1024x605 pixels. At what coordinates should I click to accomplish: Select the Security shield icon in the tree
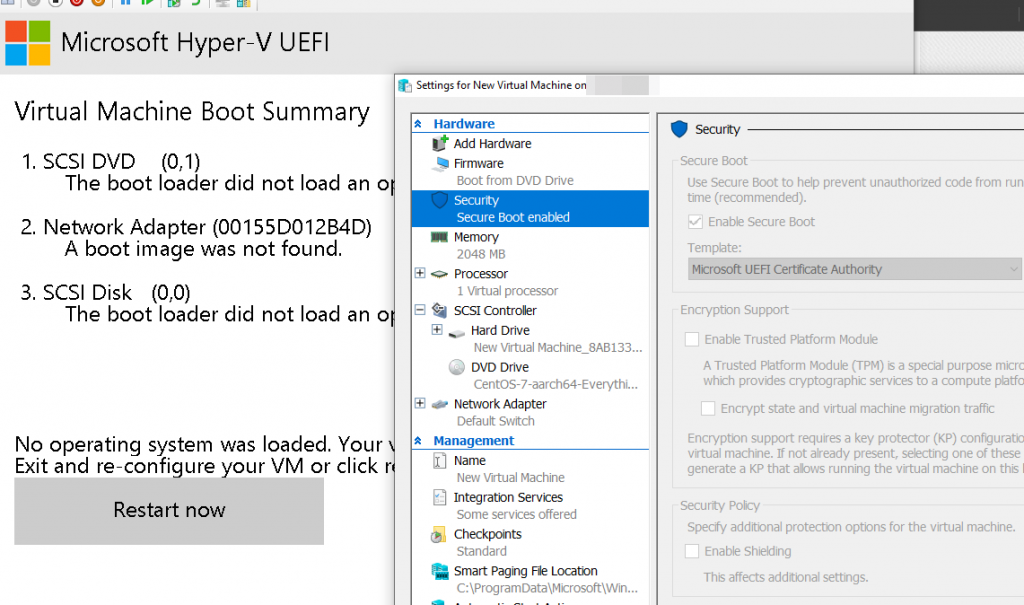[x=440, y=200]
